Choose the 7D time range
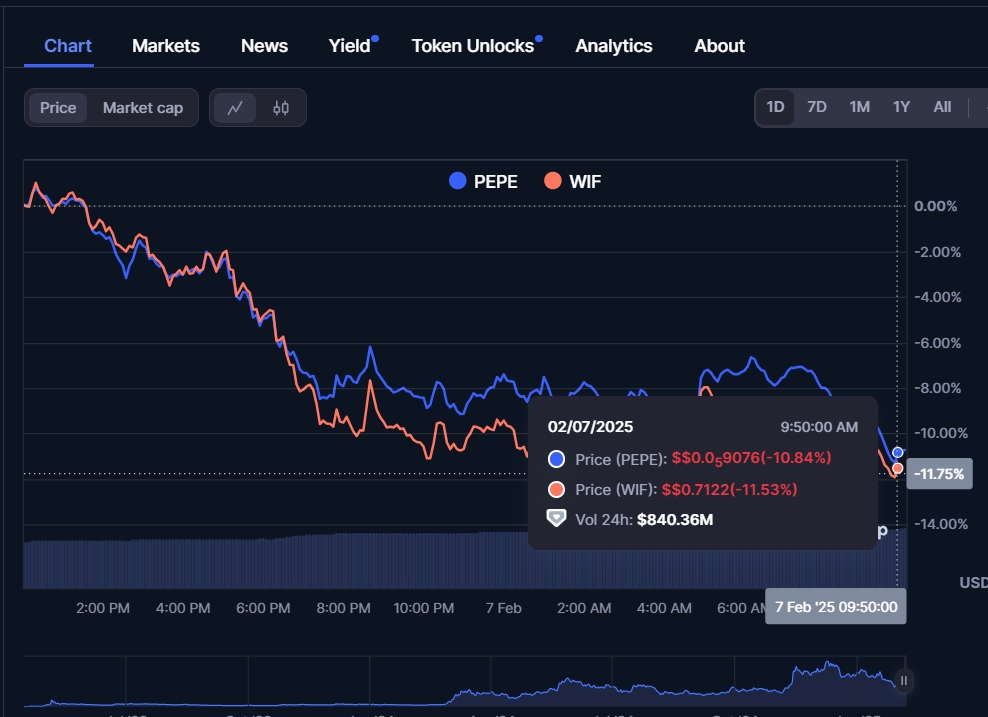Image resolution: width=988 pixels, height=717 pixels. click(817, 107)
